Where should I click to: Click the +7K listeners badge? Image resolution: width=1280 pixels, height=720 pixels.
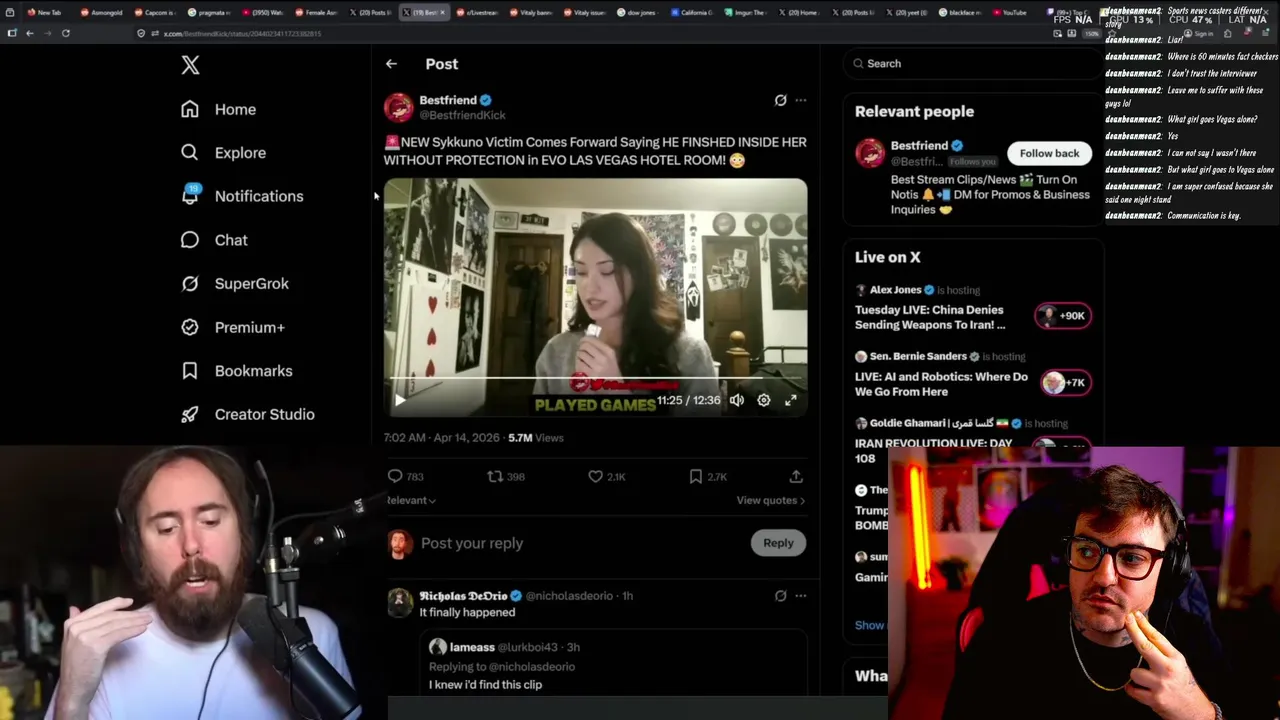coord(1066,383)
